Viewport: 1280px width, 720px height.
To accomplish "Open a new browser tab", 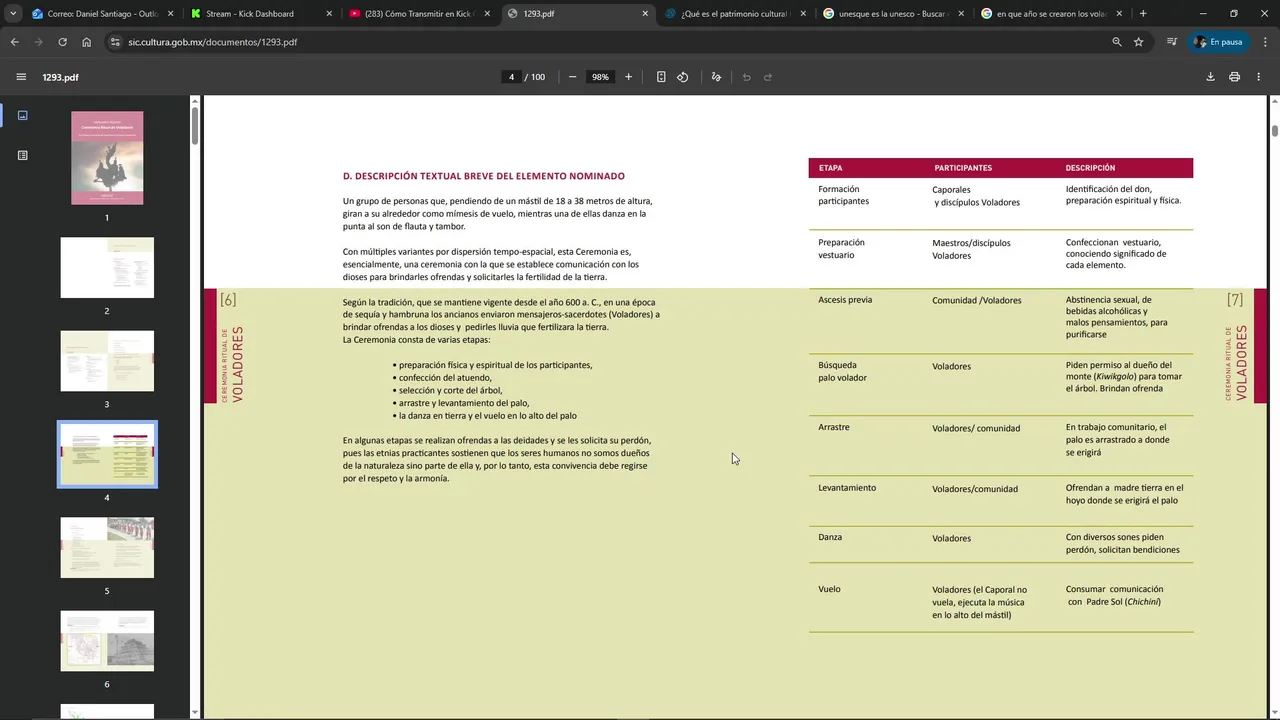I will [1143, 14].
